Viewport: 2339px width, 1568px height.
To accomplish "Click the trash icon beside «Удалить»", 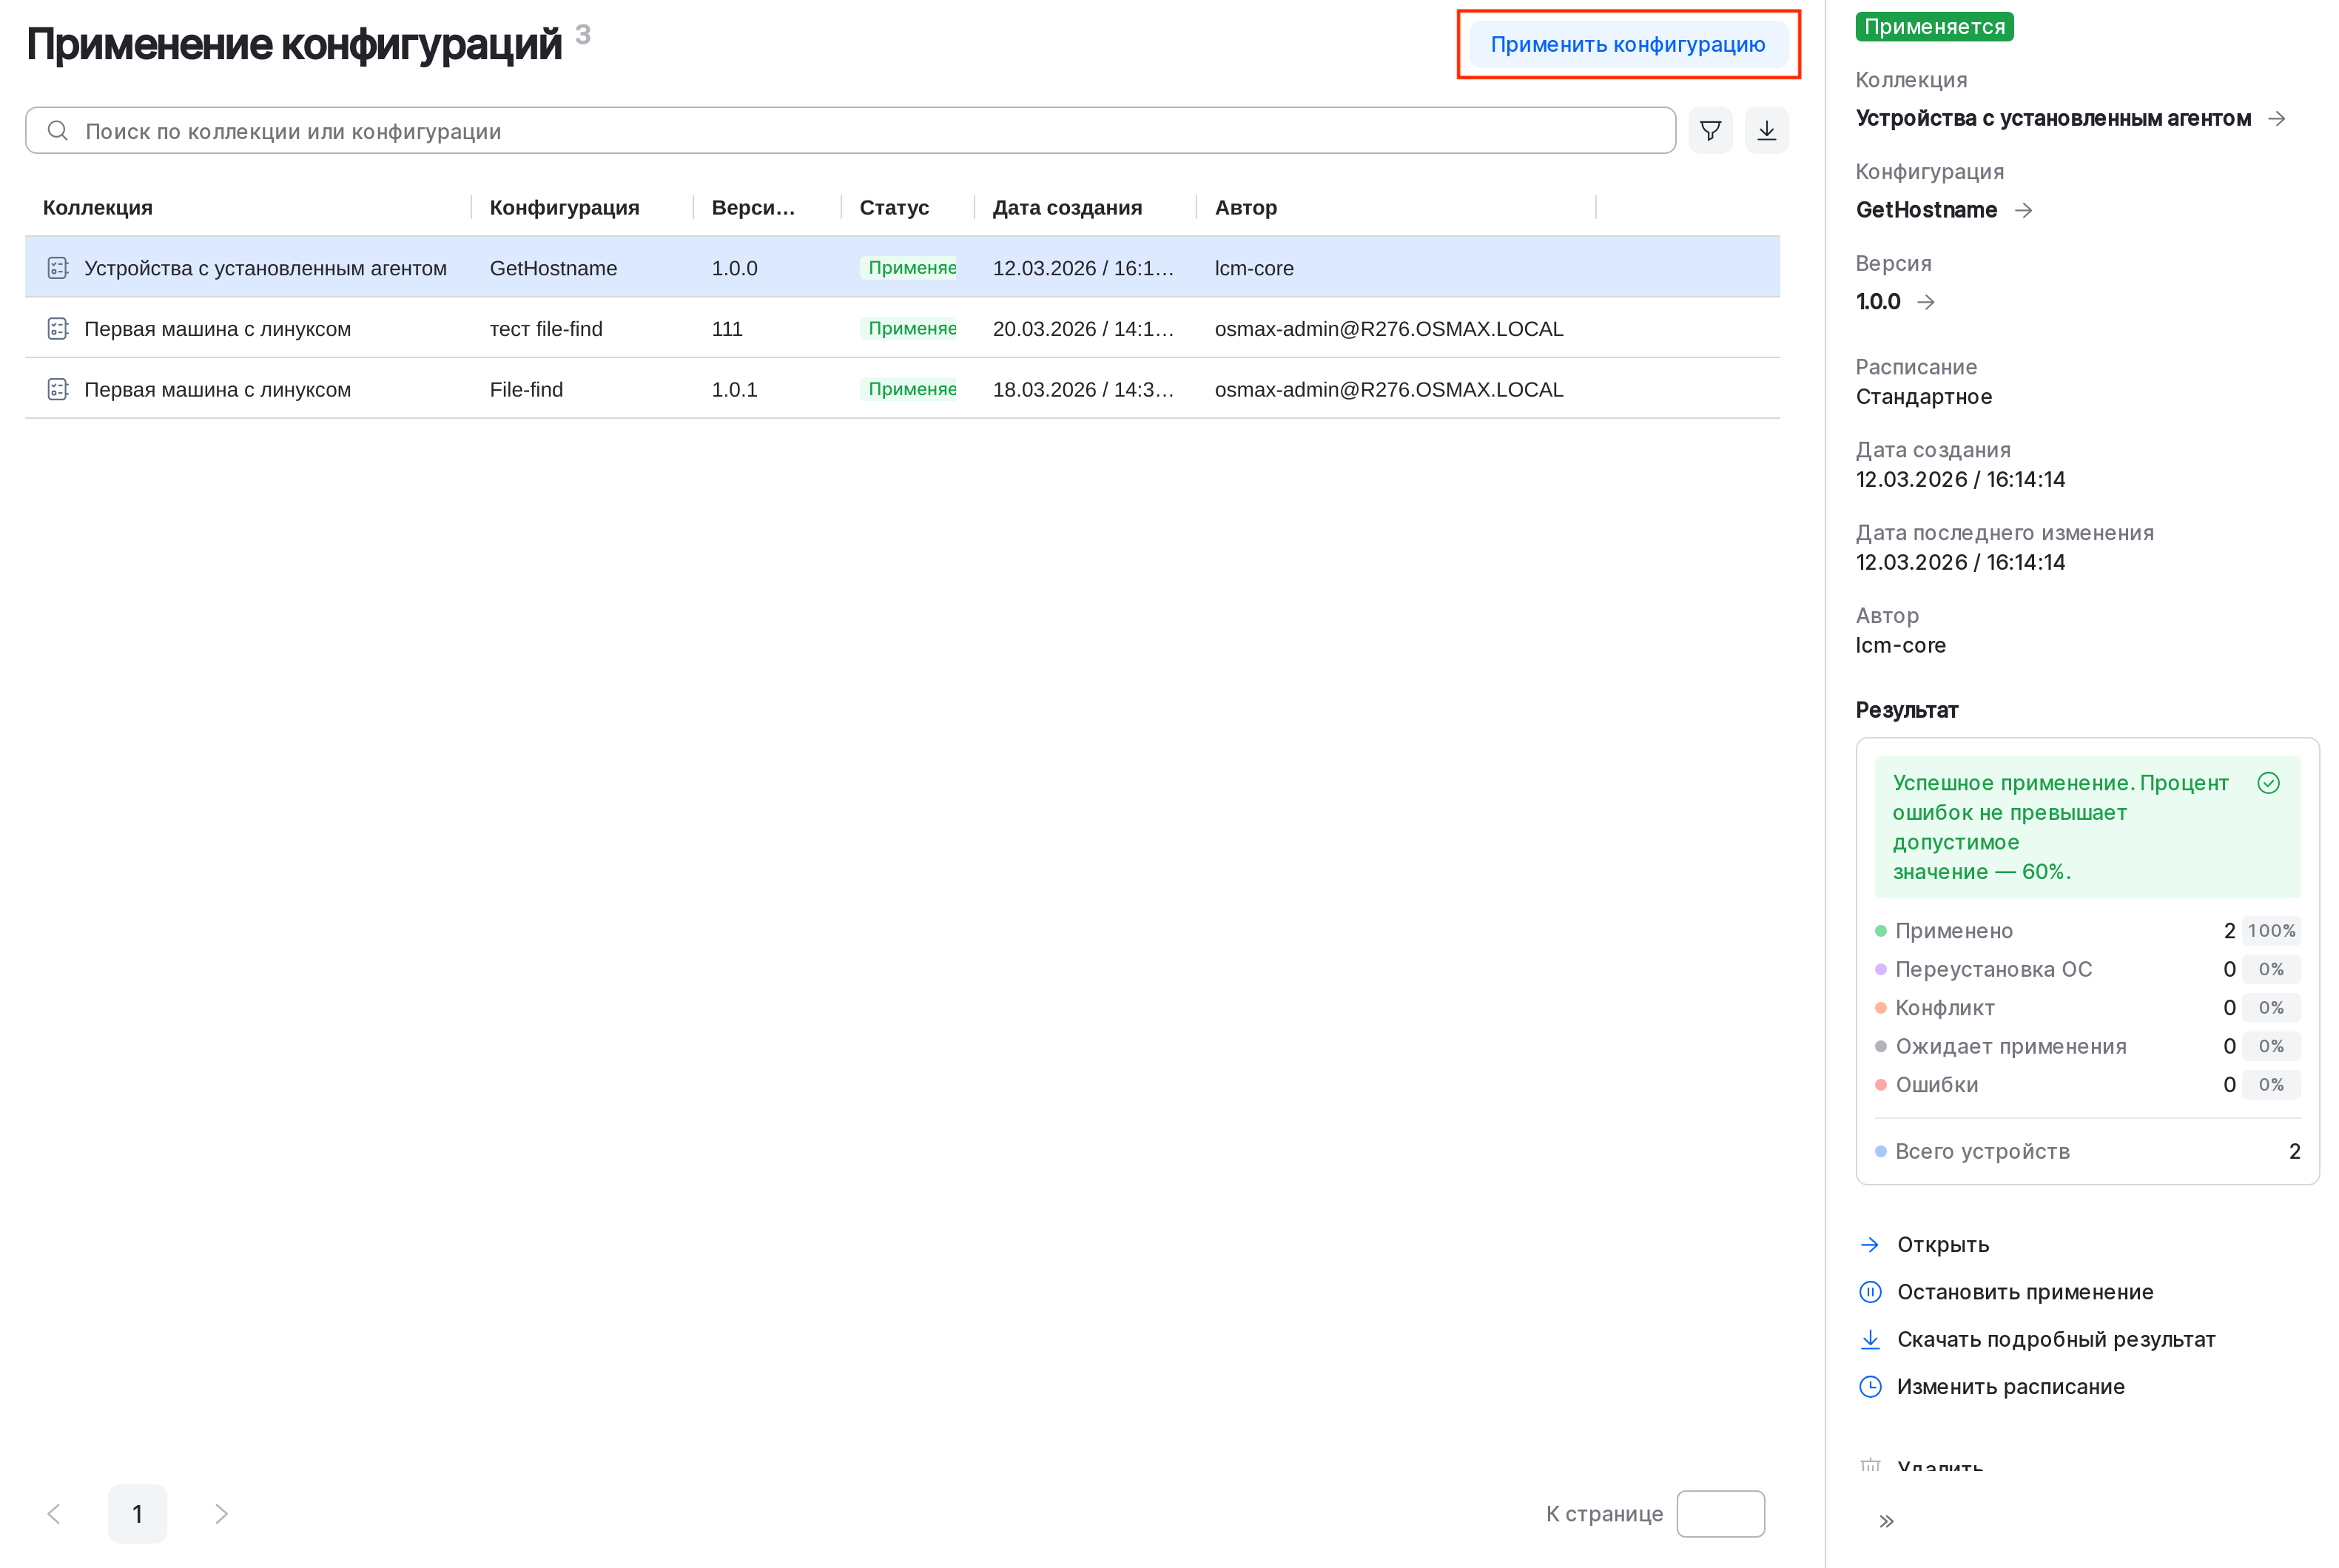I will click(x=1871, y=1464).
